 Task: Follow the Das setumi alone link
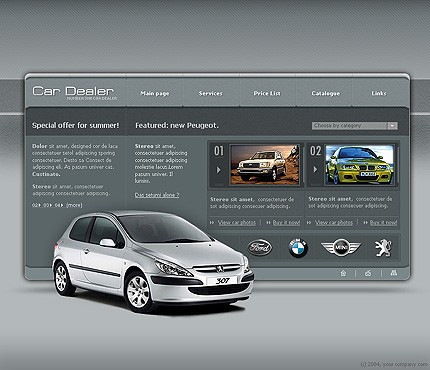click(157, 195)
